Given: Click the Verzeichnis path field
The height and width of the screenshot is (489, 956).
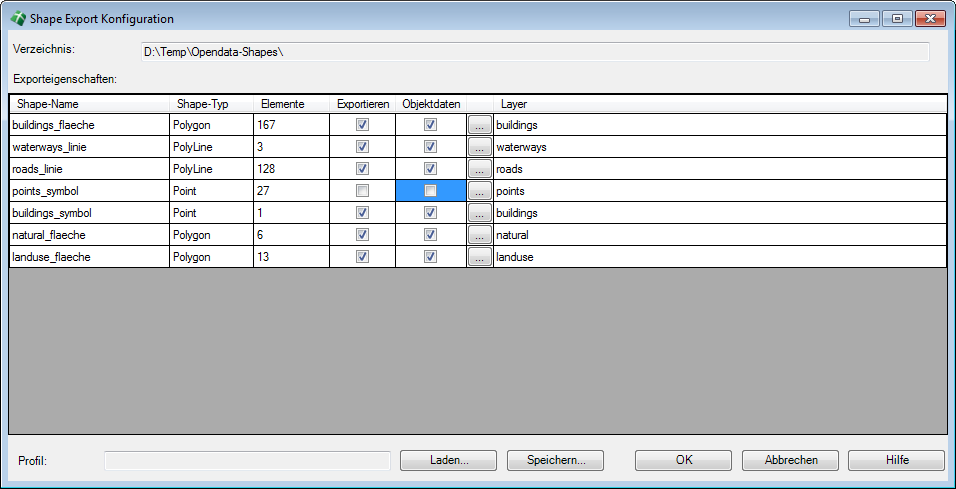Looking at the screenshot, I should point(534,51).
